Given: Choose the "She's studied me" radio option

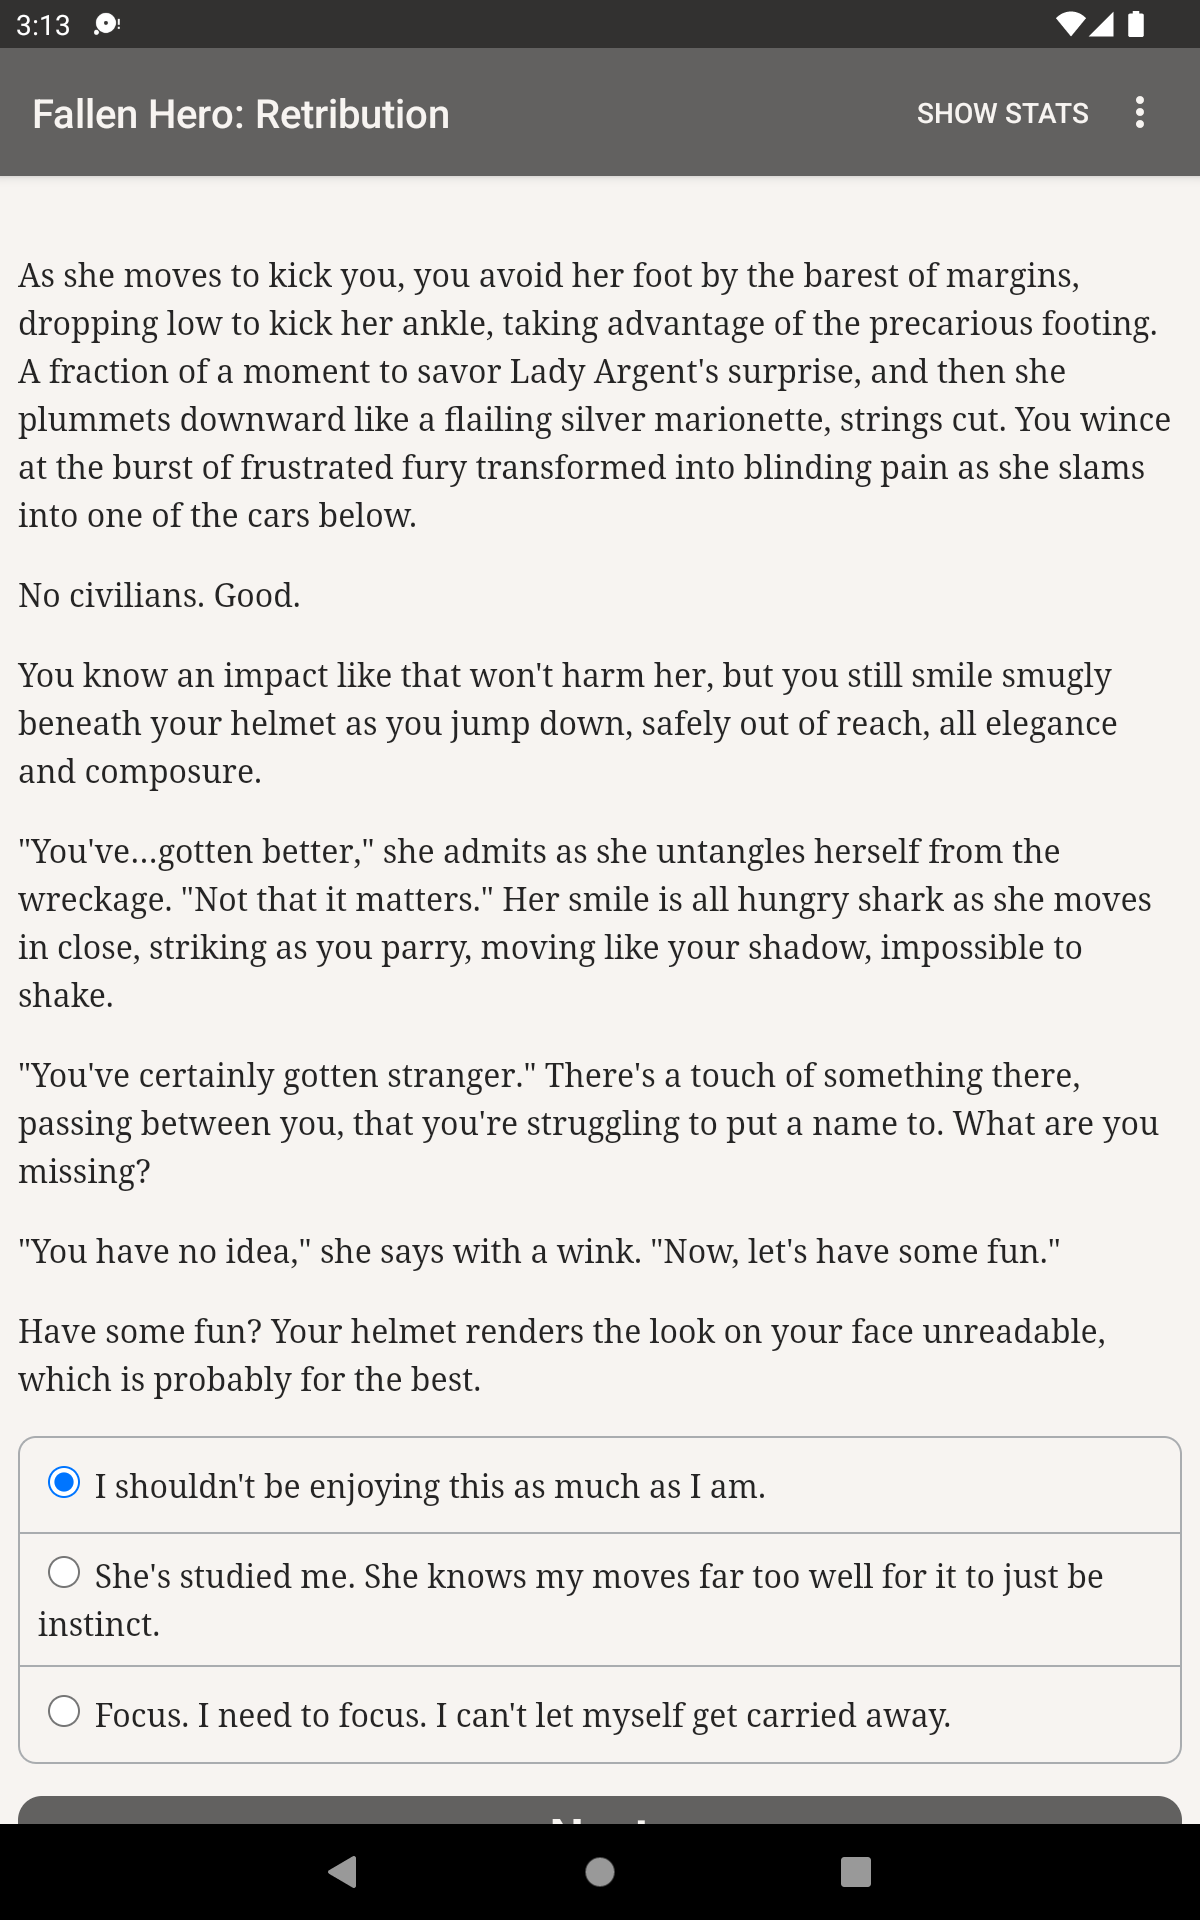Looking at the screenshot, I should click(x=65, y=1573).
